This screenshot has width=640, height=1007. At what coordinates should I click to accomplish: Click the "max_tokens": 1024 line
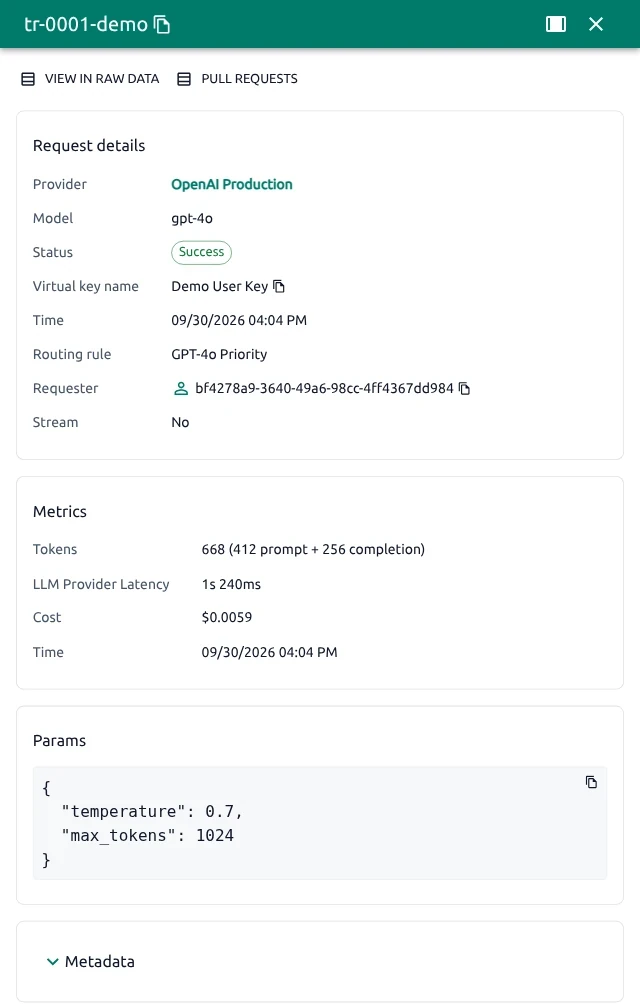tap(148, 836)
